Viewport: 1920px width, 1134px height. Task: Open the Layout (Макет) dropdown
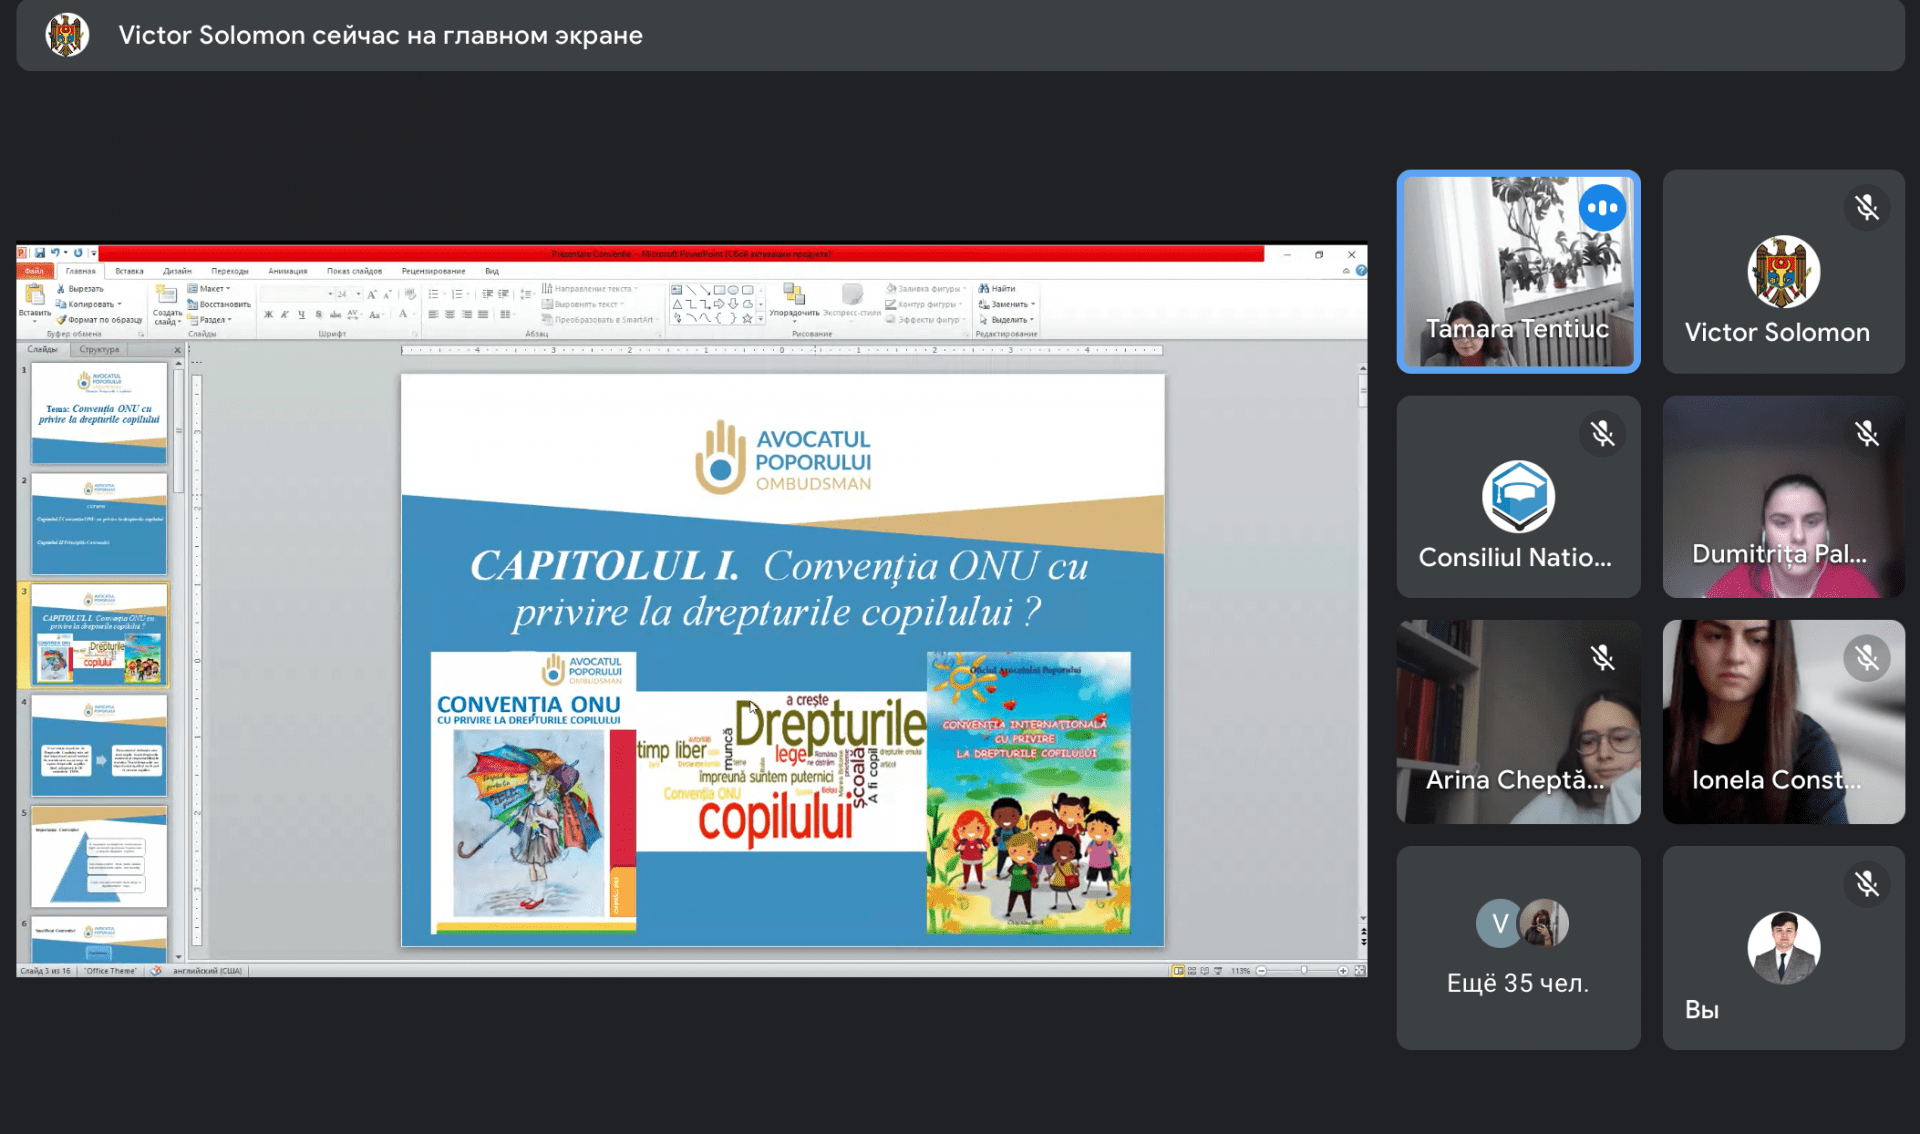click(x=209, y=289)
